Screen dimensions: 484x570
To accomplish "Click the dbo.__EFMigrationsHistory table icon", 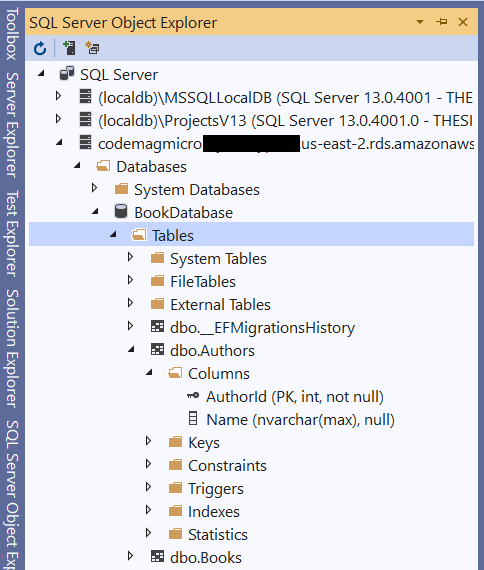I will tap(157, 327).
